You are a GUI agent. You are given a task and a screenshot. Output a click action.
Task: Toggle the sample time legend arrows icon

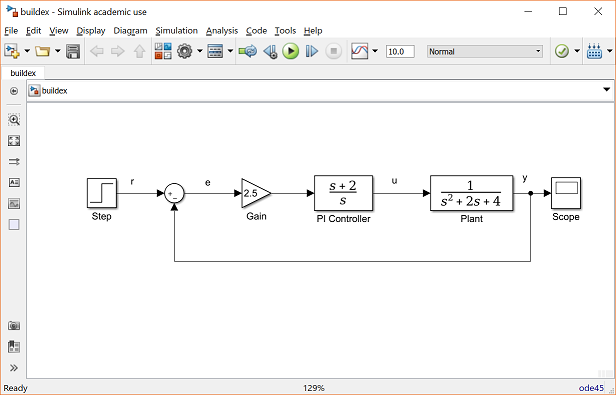pyautogui.click(x=14, y=162)
